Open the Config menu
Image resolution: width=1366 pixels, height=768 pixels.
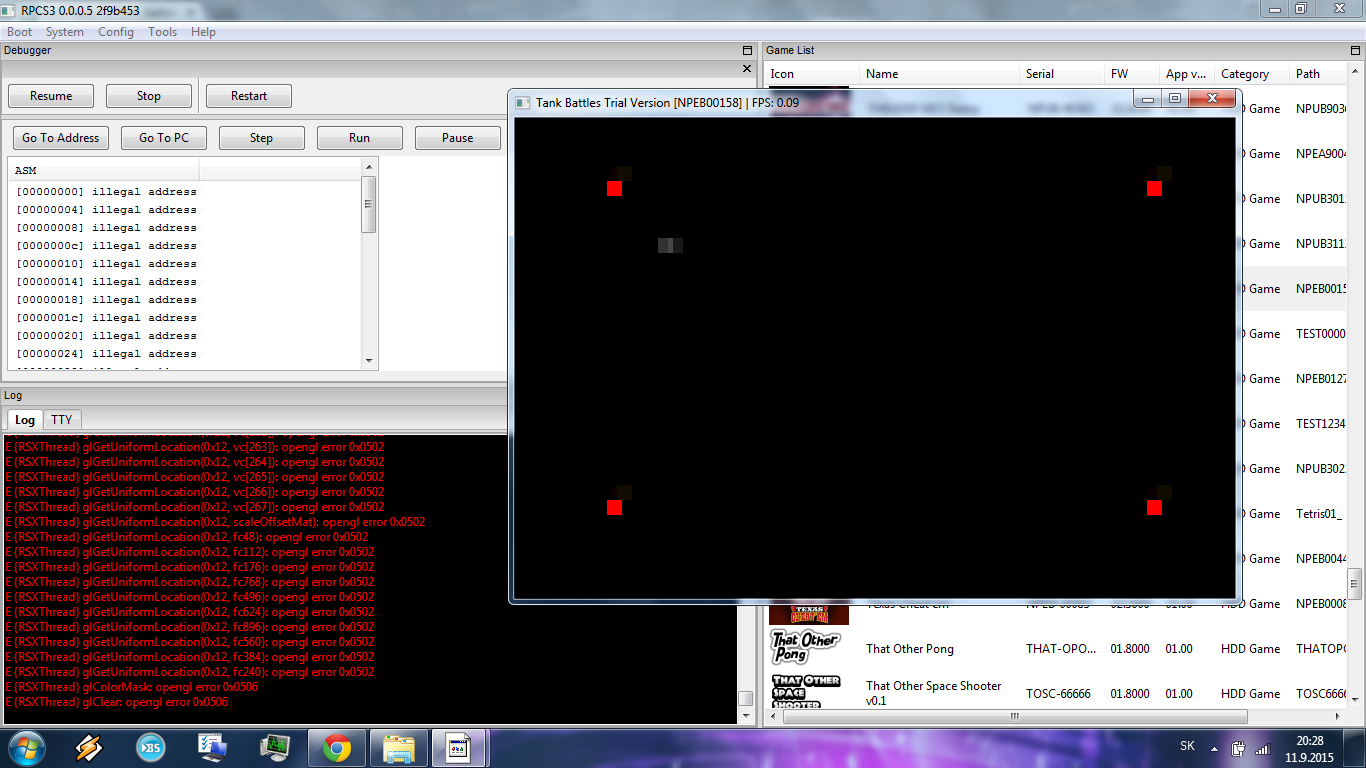point(116,32)
